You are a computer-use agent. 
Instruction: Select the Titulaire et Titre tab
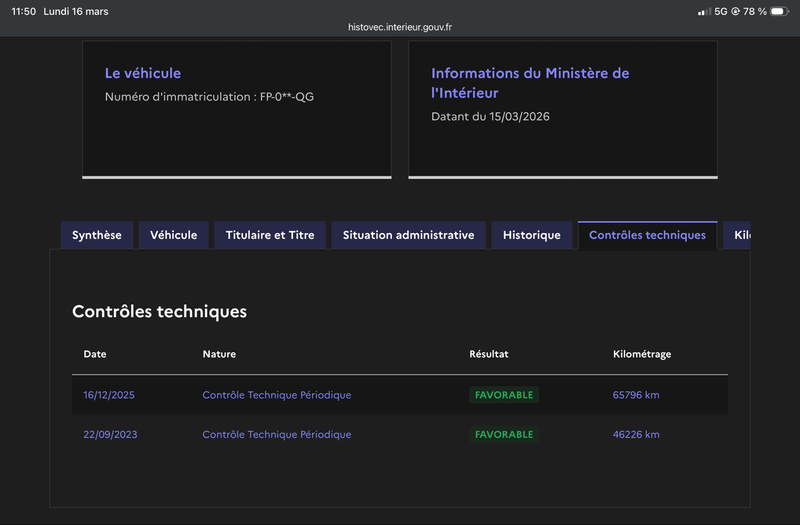269,235
